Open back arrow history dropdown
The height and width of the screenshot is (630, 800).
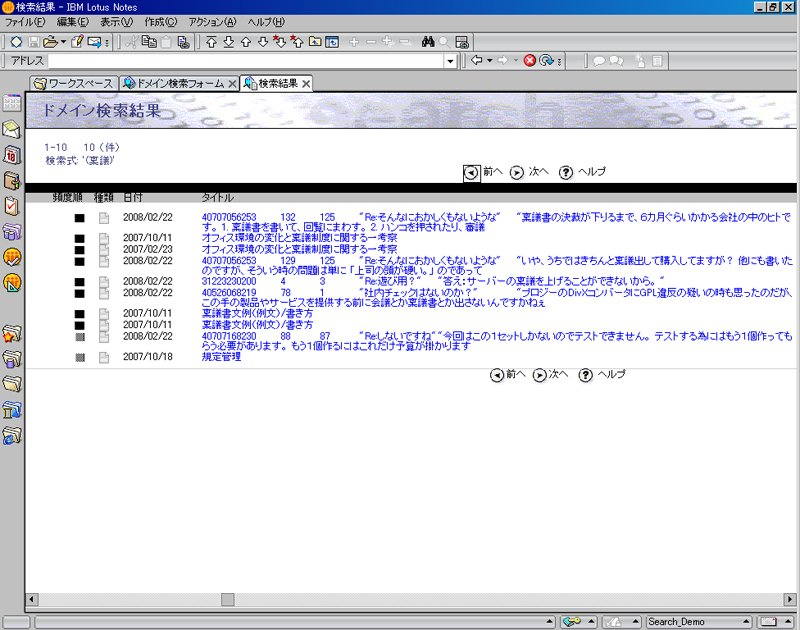(490, 61)
